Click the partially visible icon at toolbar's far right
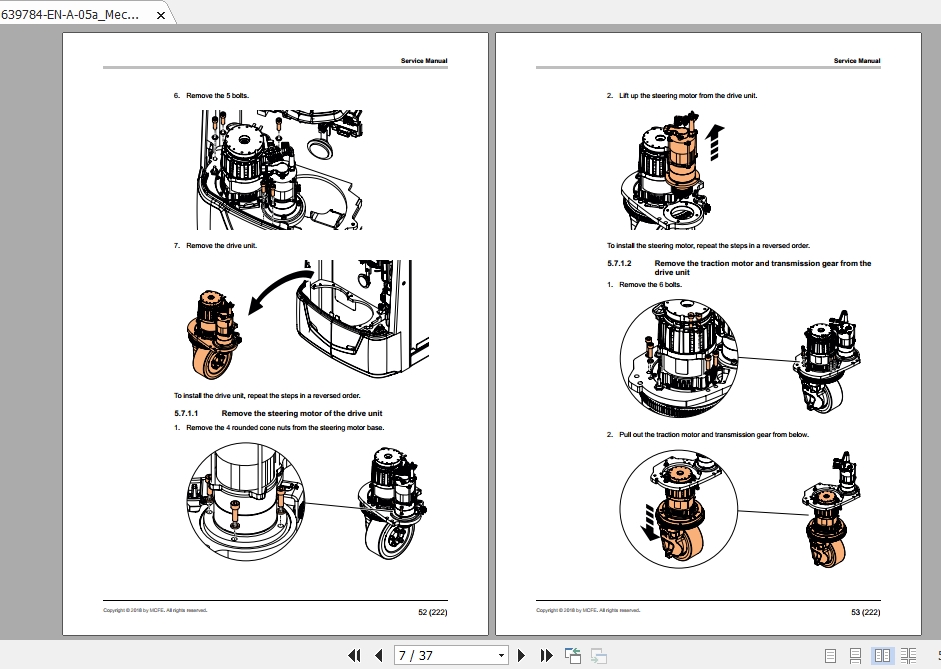This screenshot has width=941, height=669. [x=938, y=655]
